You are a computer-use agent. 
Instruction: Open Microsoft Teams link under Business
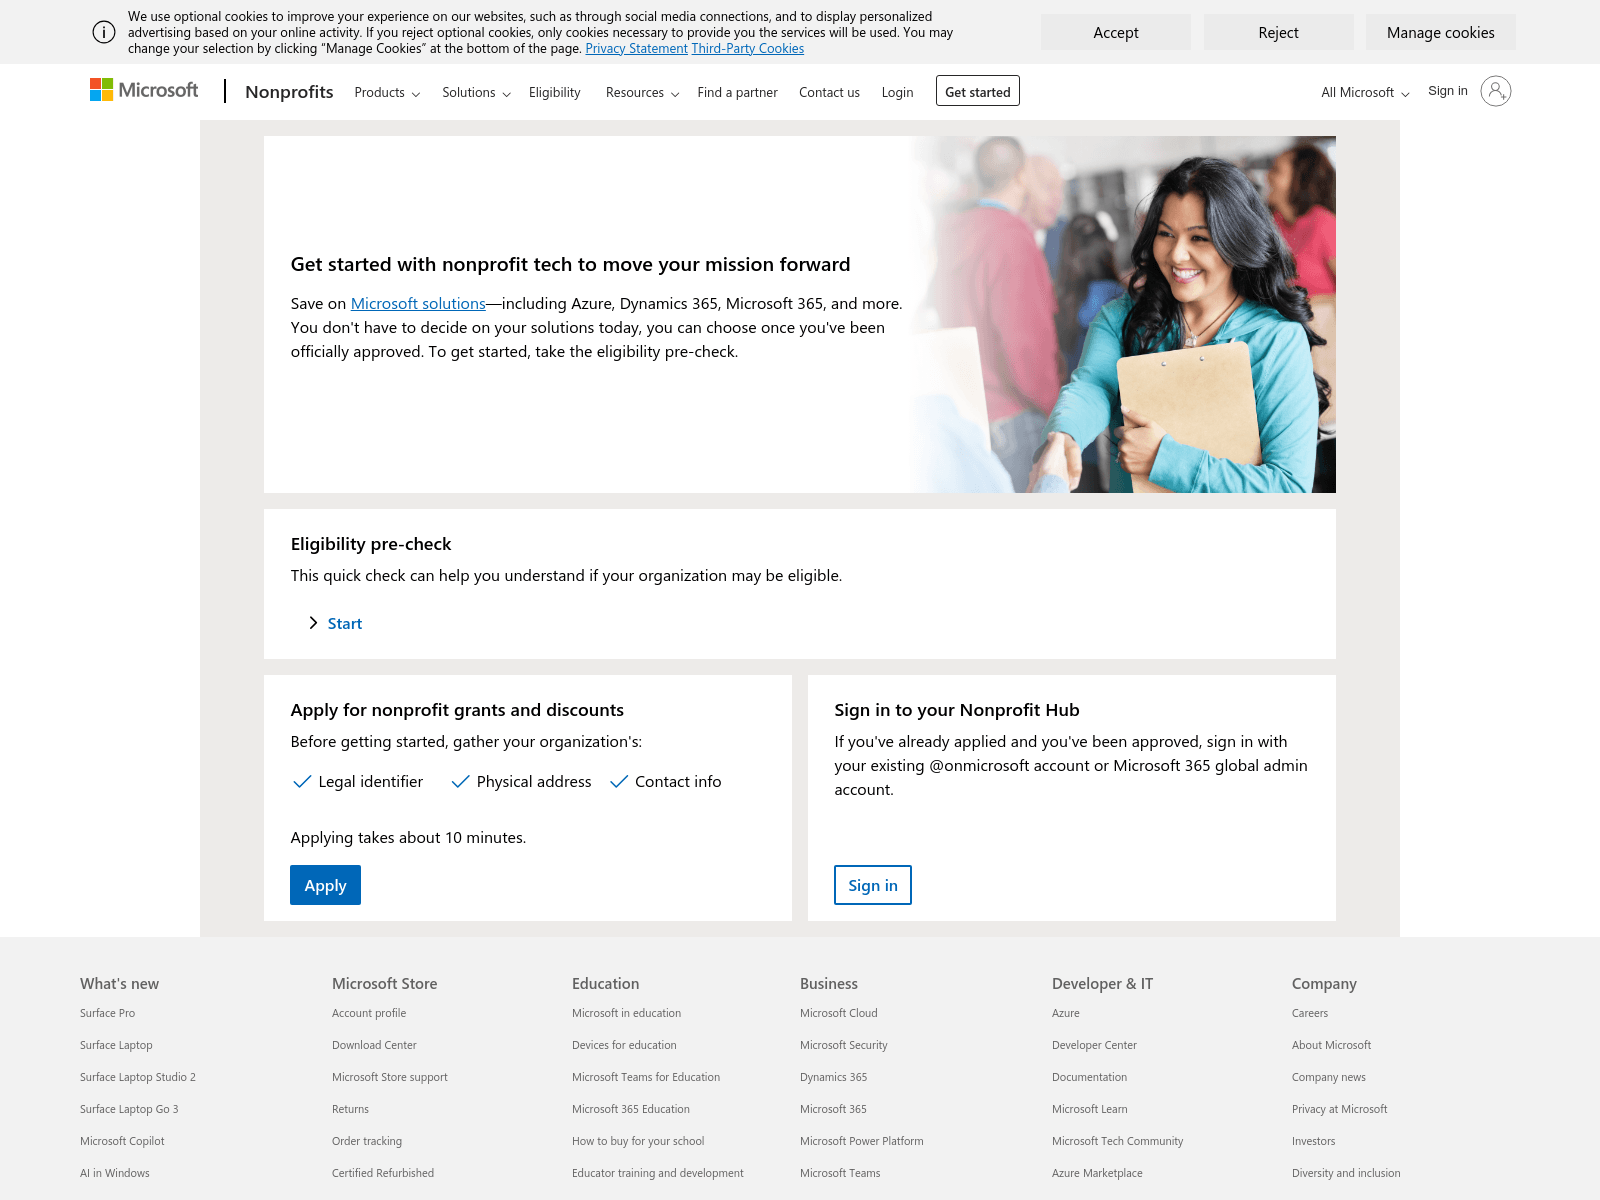tap(840, 1173)
